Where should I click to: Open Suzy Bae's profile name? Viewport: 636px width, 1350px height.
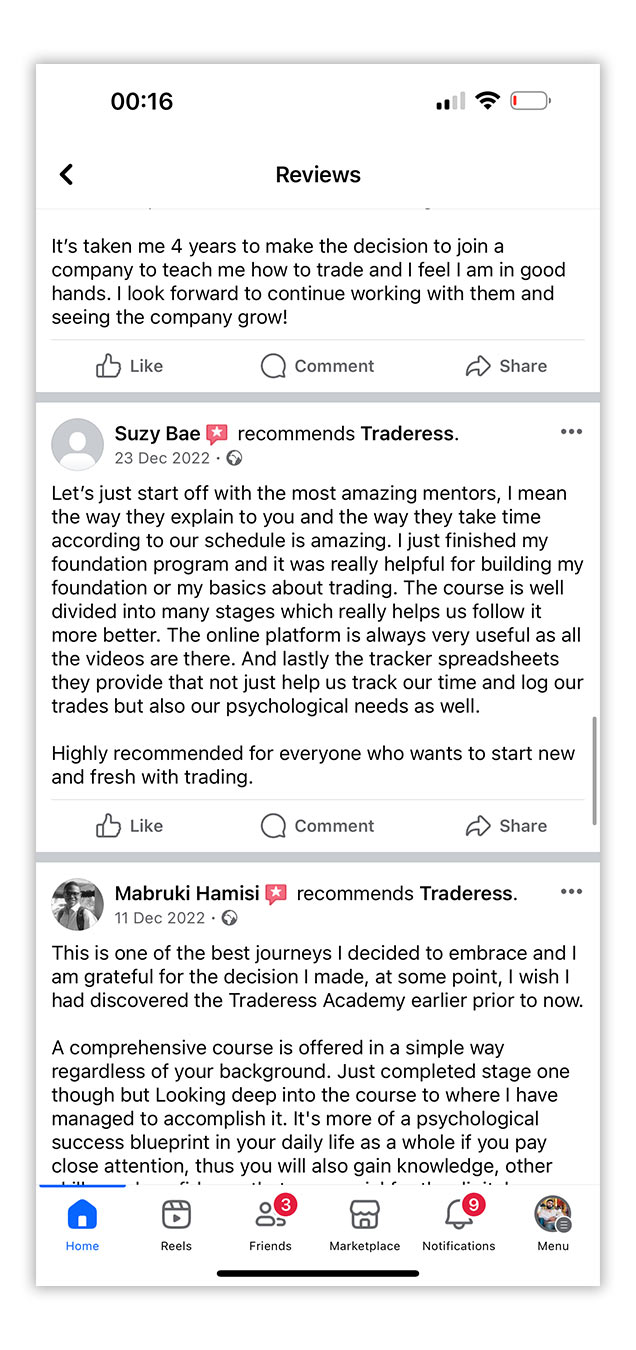(157, 433)
